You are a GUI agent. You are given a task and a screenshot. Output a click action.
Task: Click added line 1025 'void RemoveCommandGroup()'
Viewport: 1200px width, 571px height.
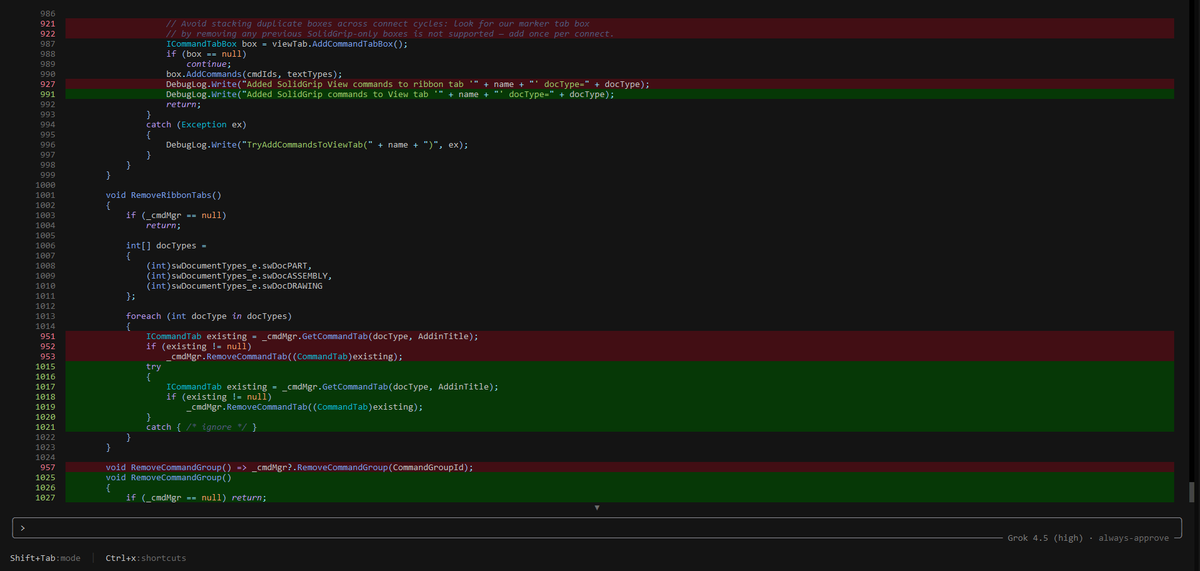tap(169, 478)
